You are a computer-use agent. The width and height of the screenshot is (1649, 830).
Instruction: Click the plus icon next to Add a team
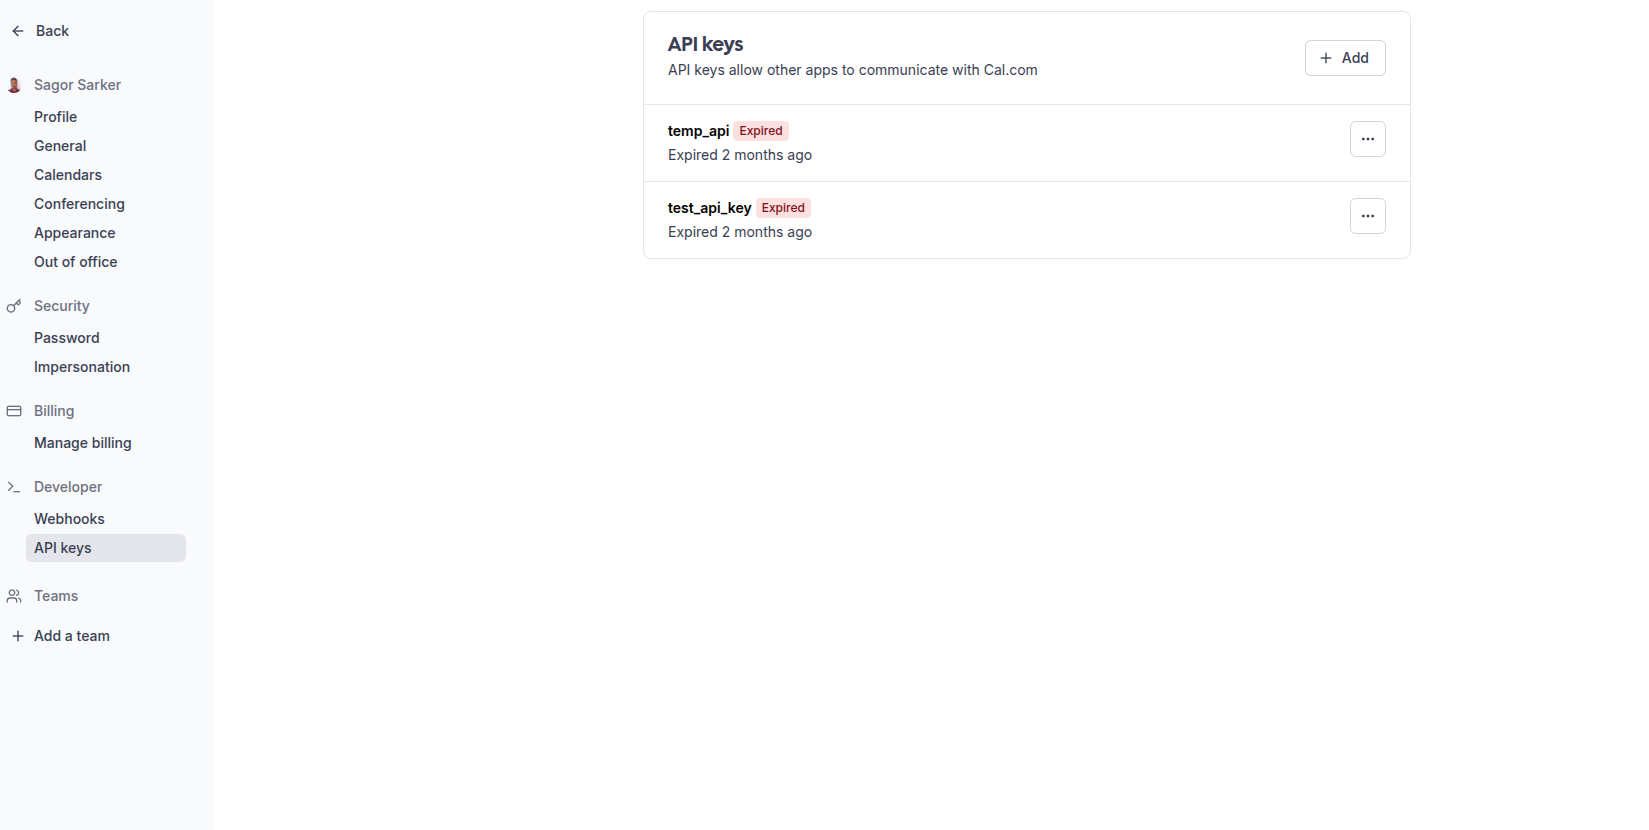17,636
